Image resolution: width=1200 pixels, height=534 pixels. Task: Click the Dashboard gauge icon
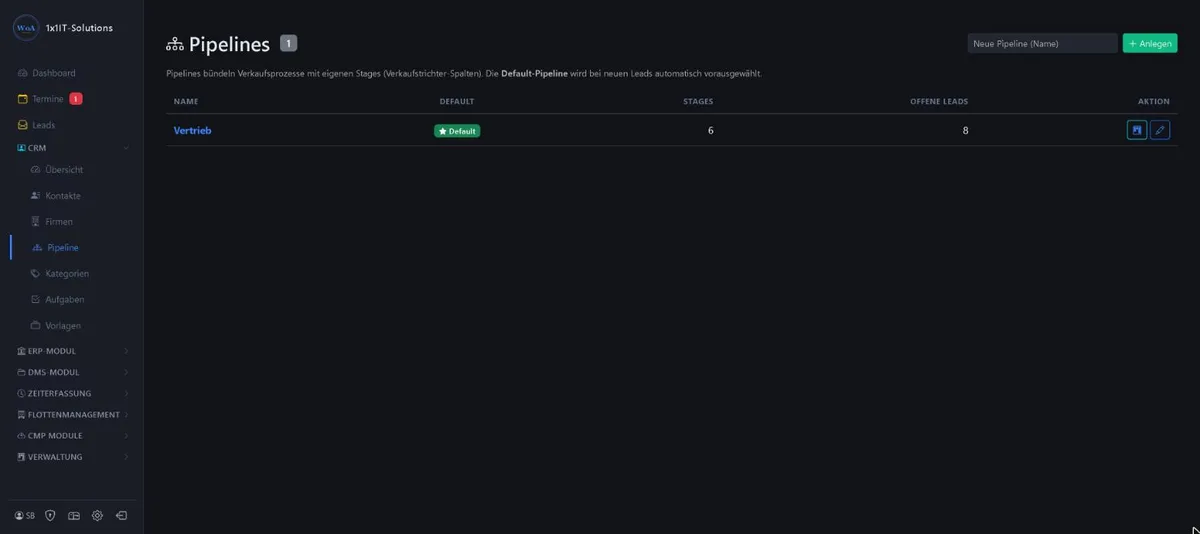coord(23,73)
